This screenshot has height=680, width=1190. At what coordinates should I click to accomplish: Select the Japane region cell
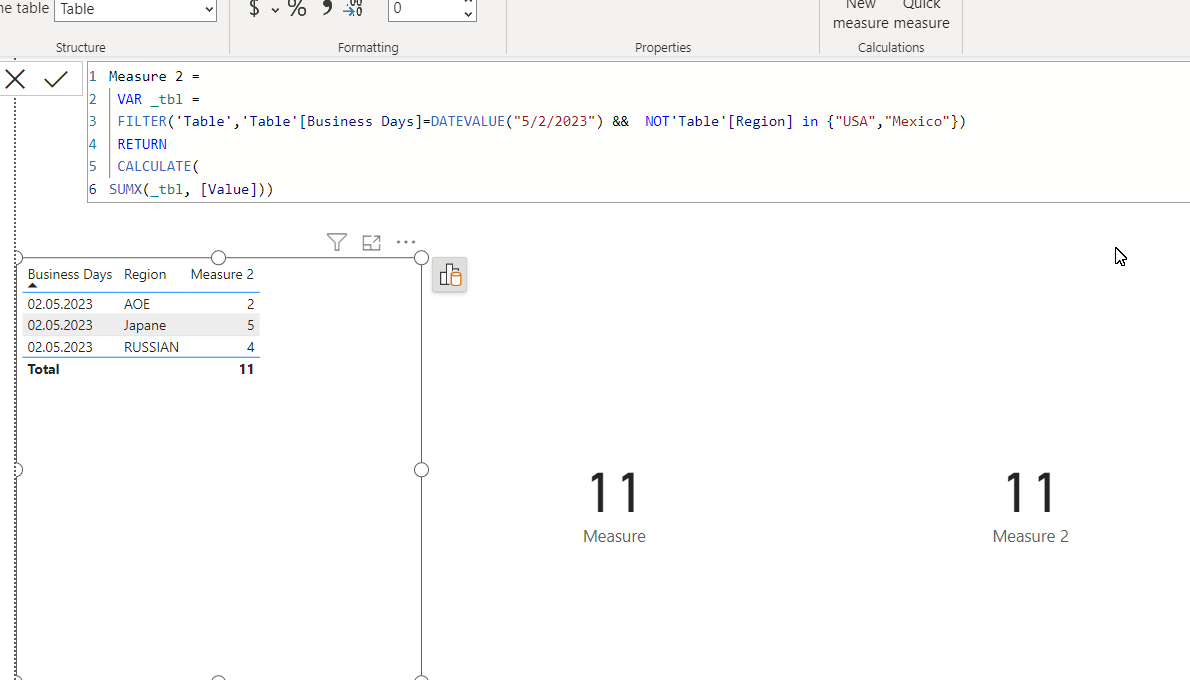(145, 325)
